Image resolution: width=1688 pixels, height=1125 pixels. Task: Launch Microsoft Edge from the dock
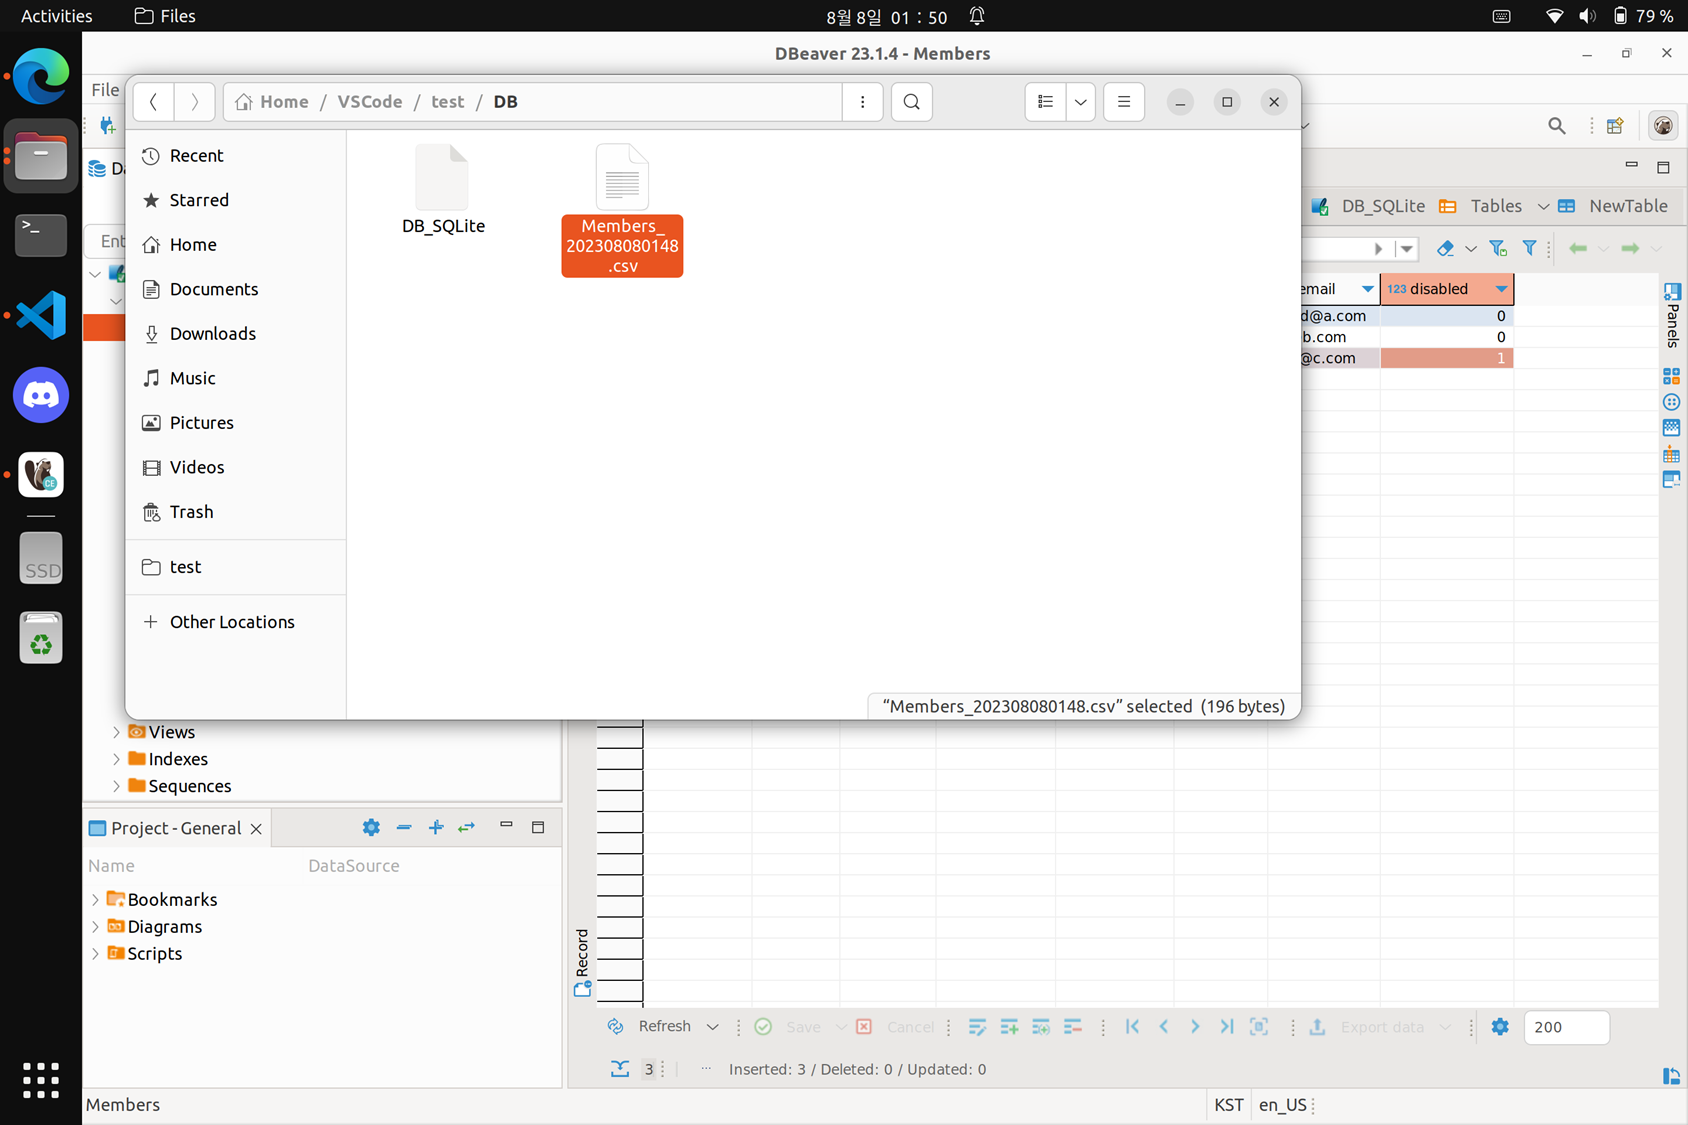click(x=41, y=76)
